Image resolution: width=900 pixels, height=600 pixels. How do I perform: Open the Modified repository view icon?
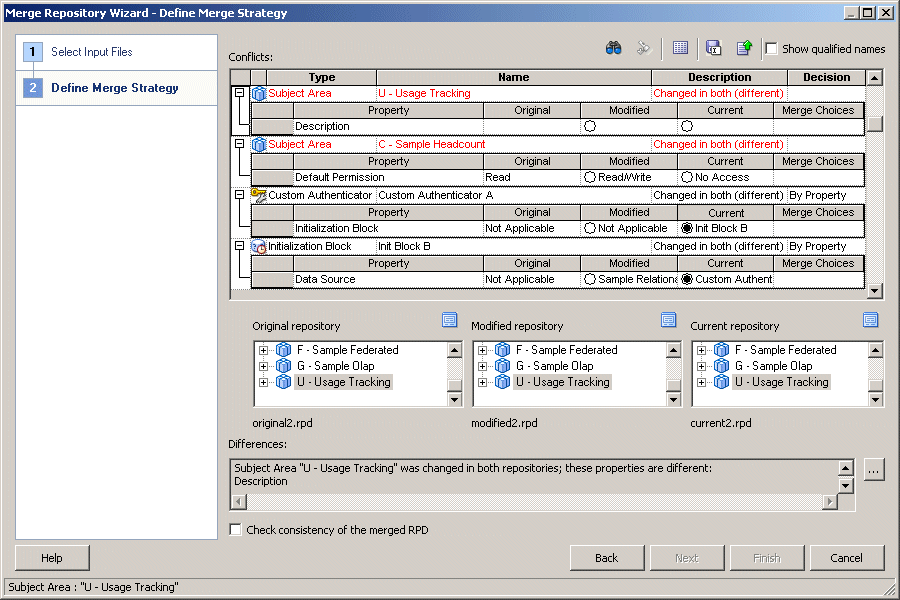tap(669, 320)
